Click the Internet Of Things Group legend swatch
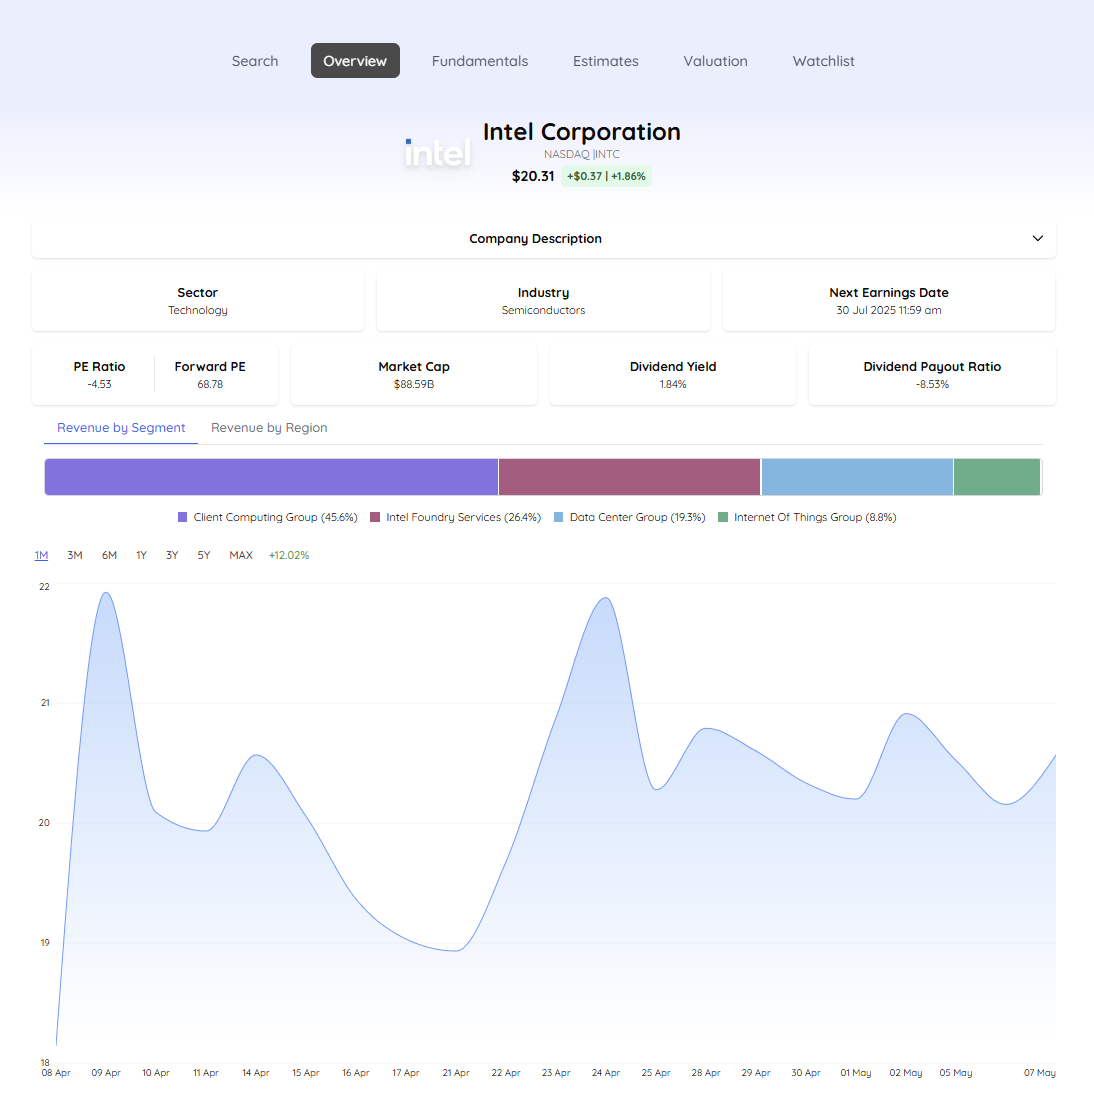 723,517
